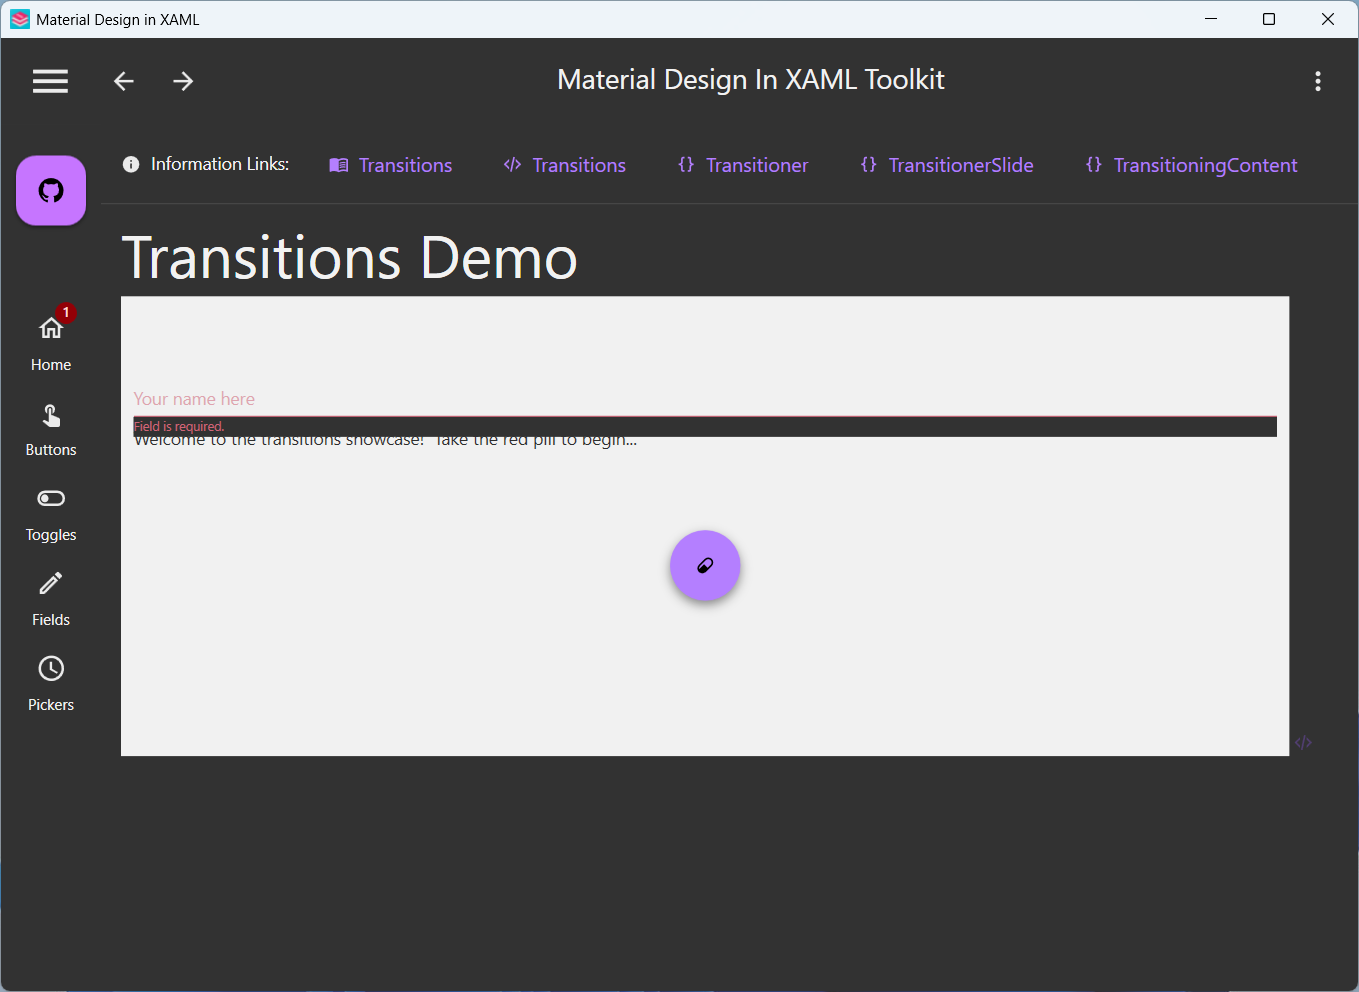The image size is (1359, 992).
Task: Open the Home page in sidebar
Action: [51, 342]
